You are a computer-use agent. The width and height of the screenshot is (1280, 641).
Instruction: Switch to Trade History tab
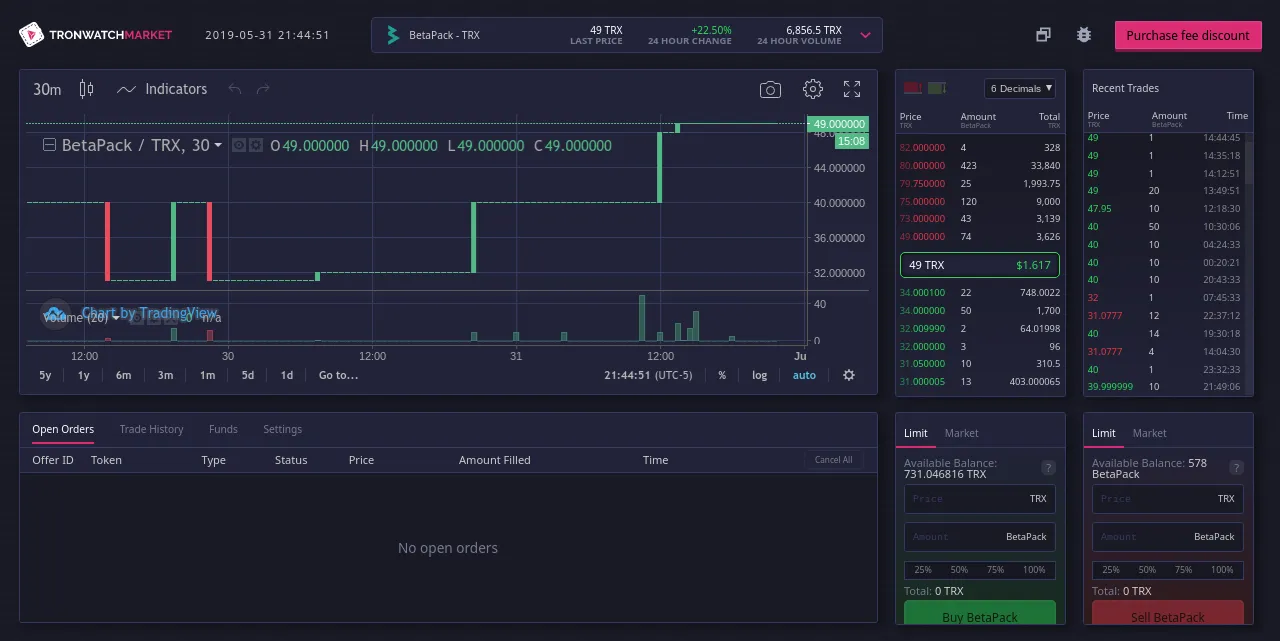[x=152, y=429]
